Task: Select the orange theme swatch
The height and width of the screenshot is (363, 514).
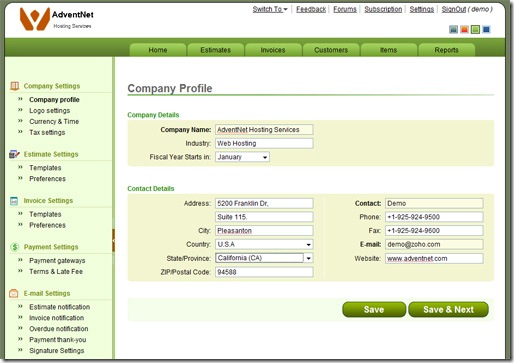Action: coord(464,29)
